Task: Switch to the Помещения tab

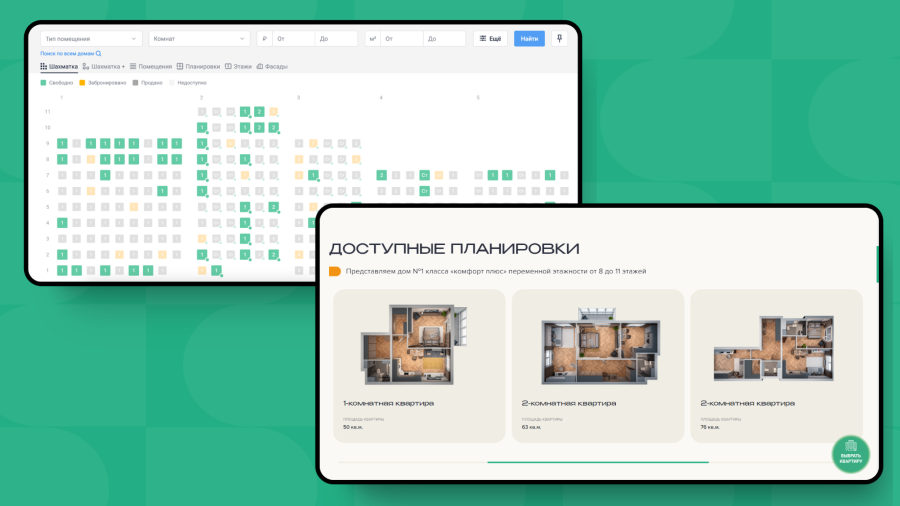Action: (151, 67)
